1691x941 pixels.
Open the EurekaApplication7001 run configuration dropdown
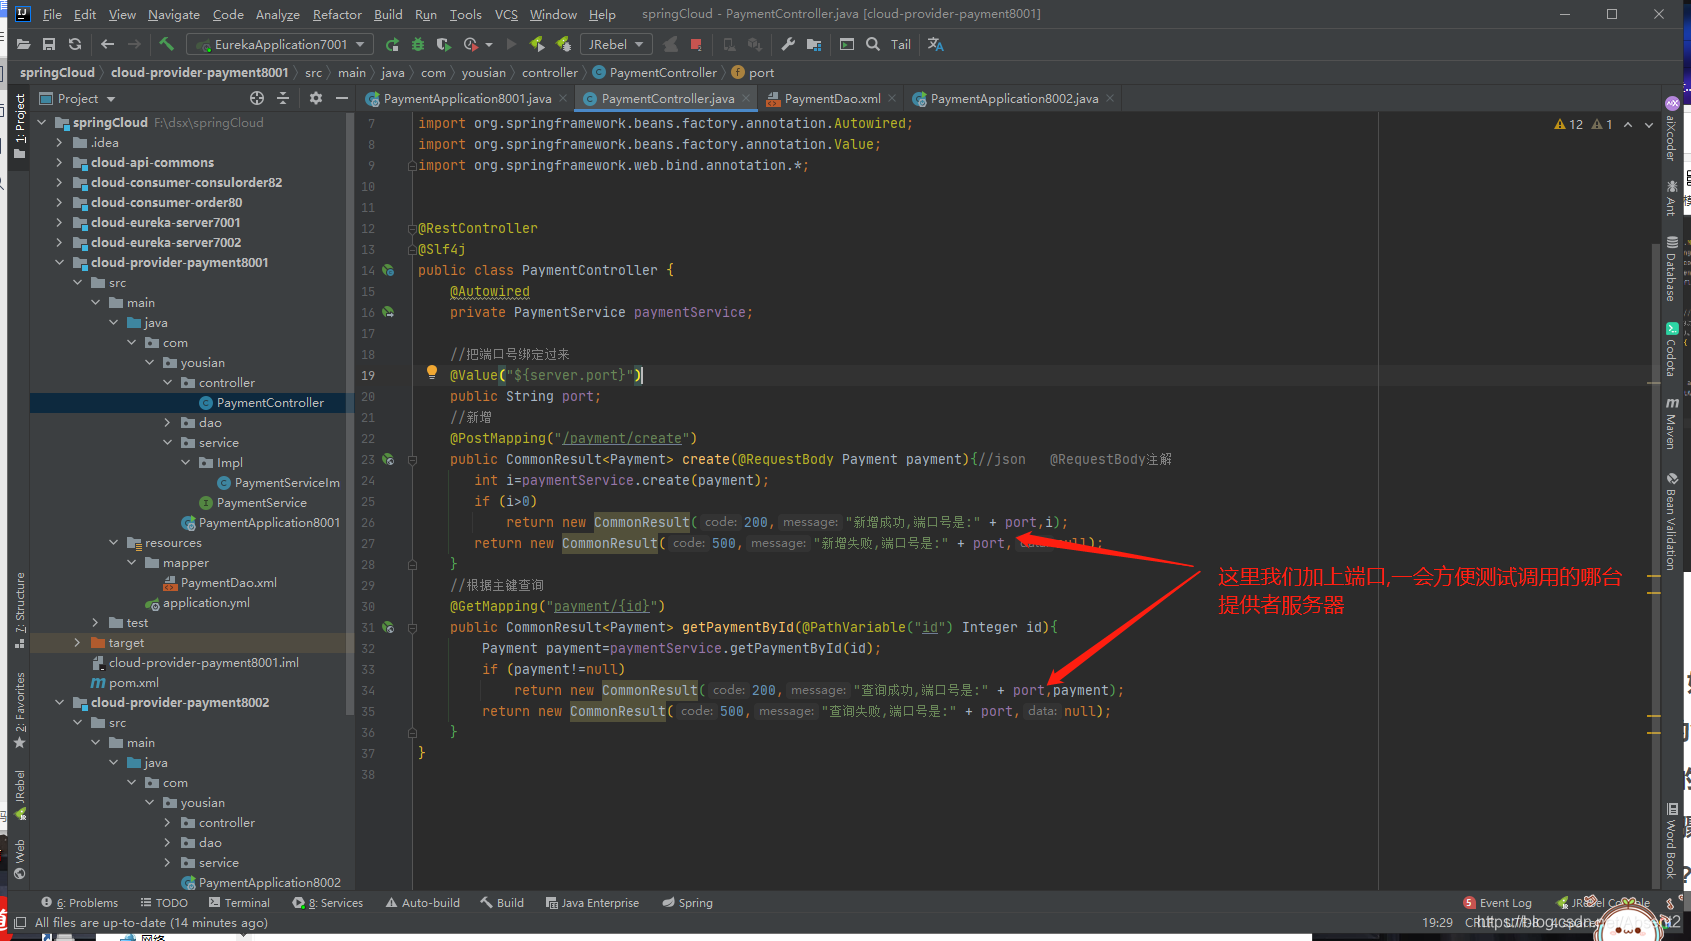[280, 44]
